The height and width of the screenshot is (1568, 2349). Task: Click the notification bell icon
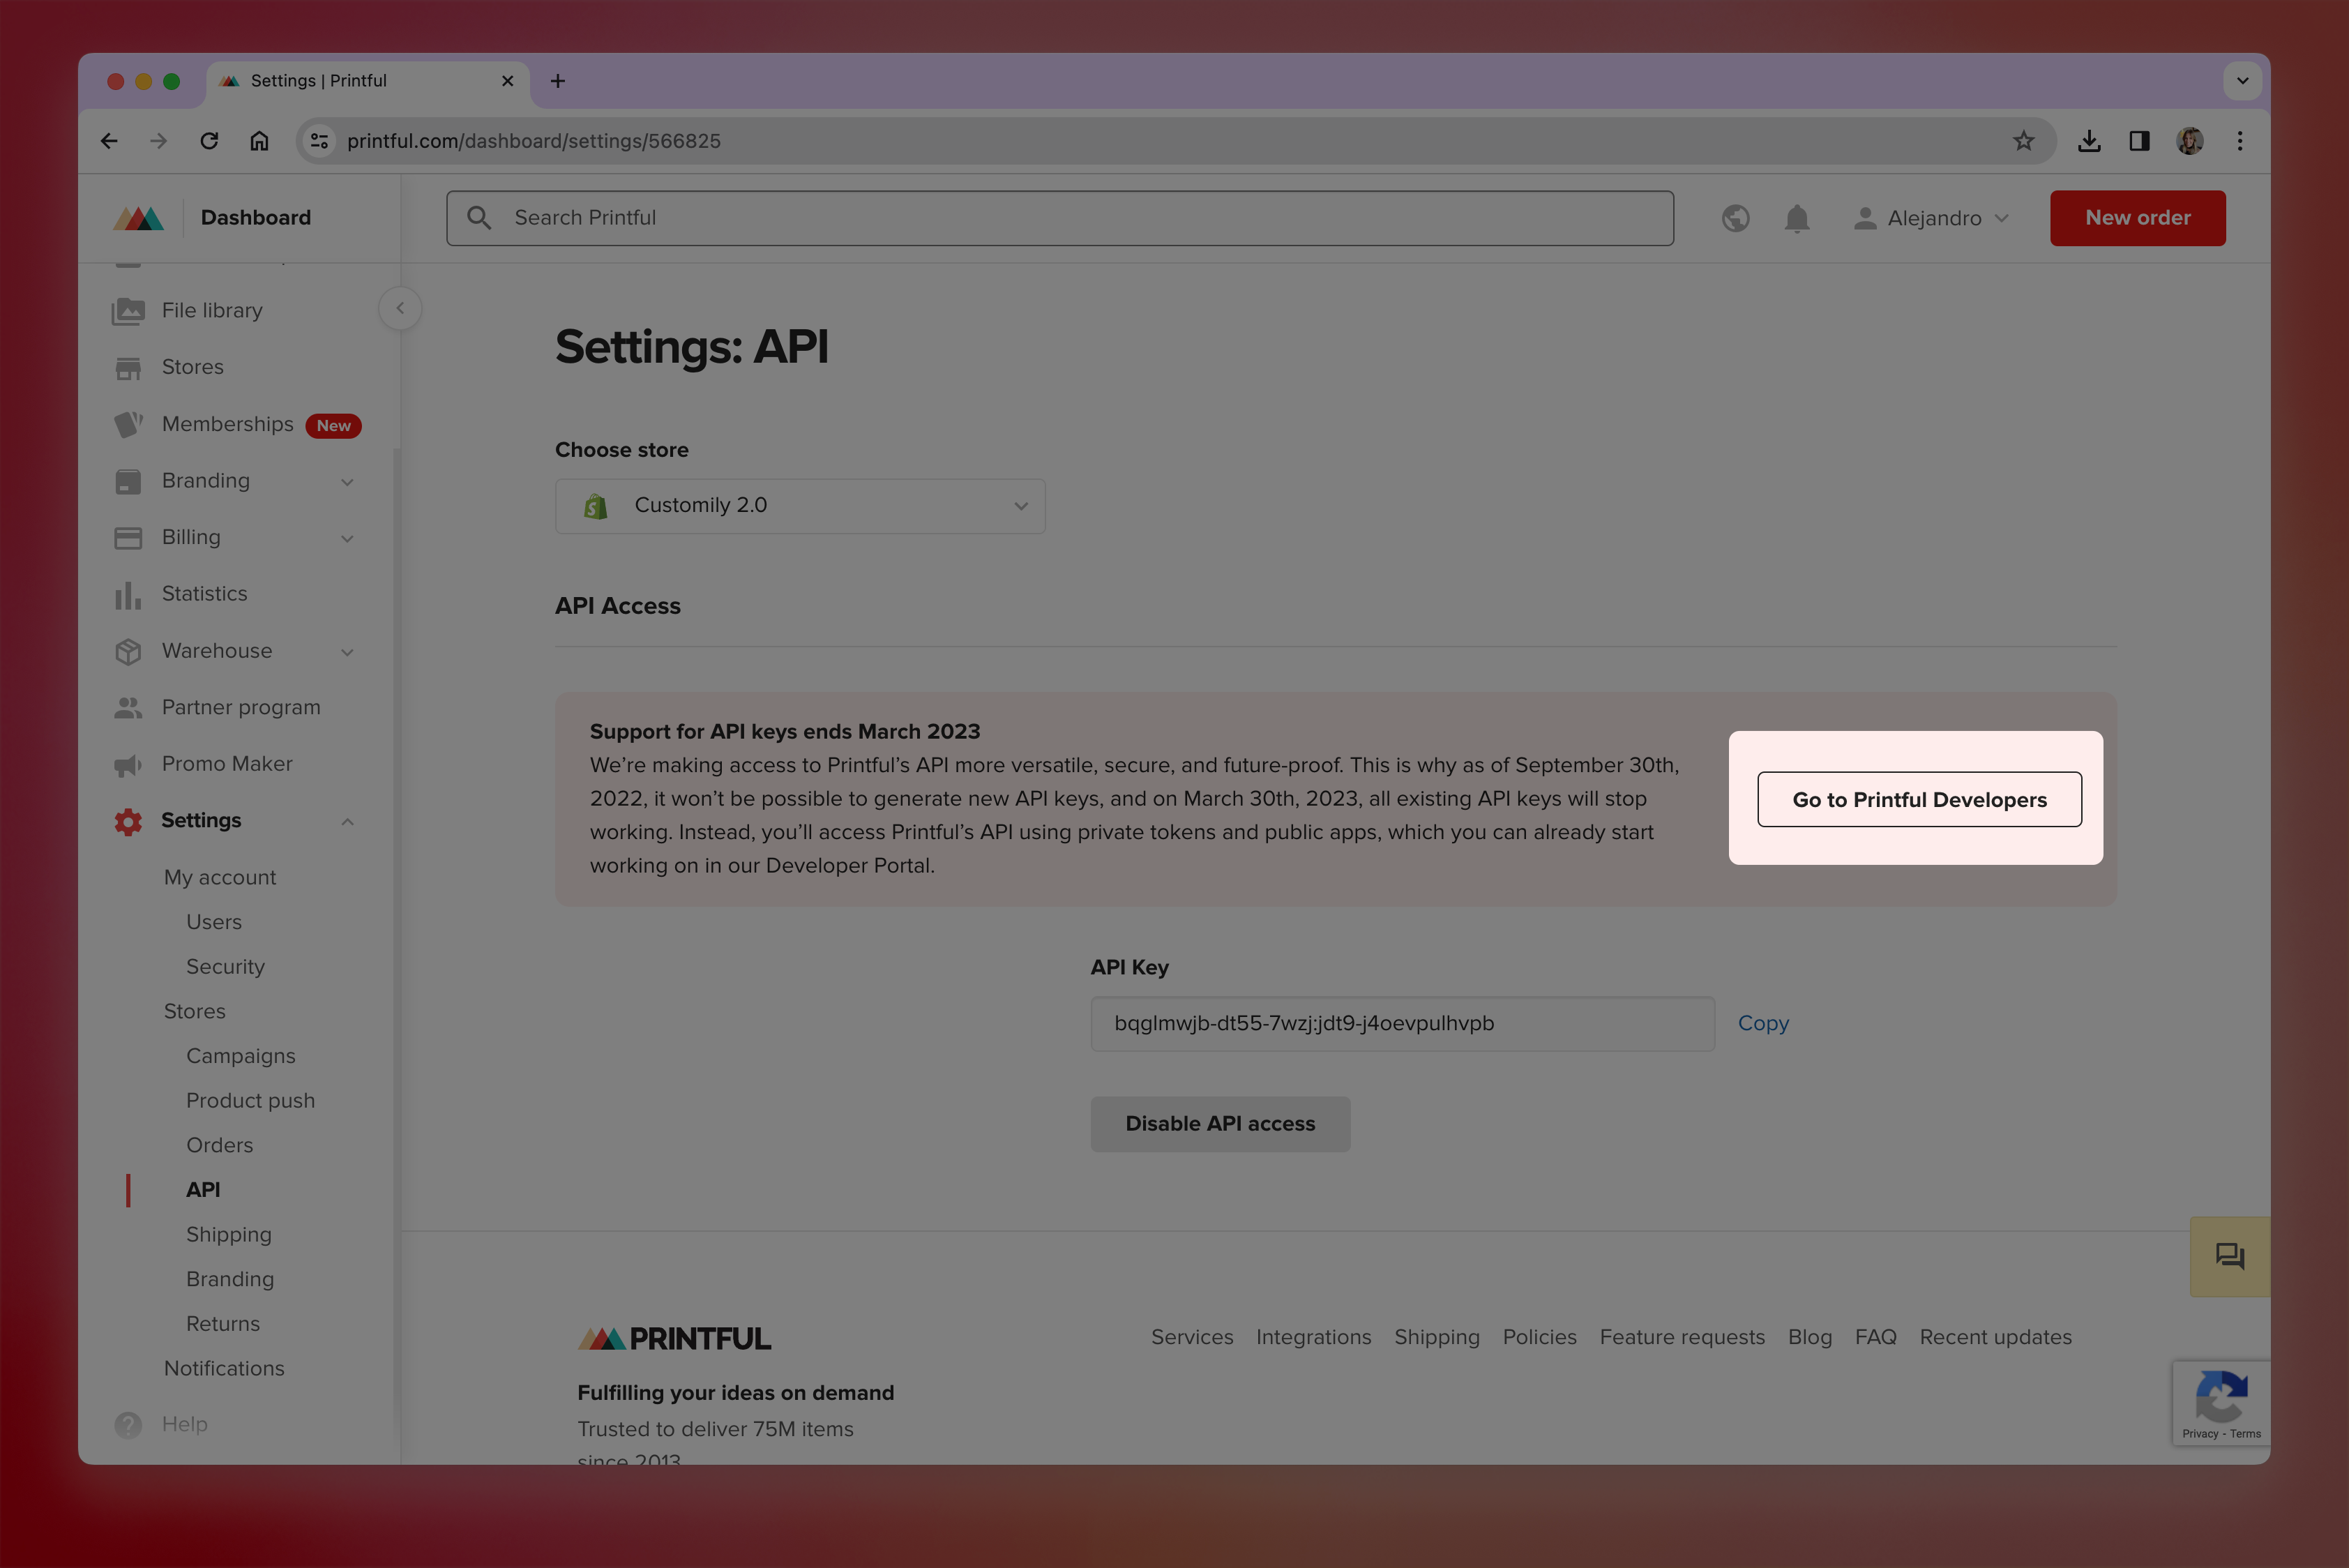tap(1796, 218)
